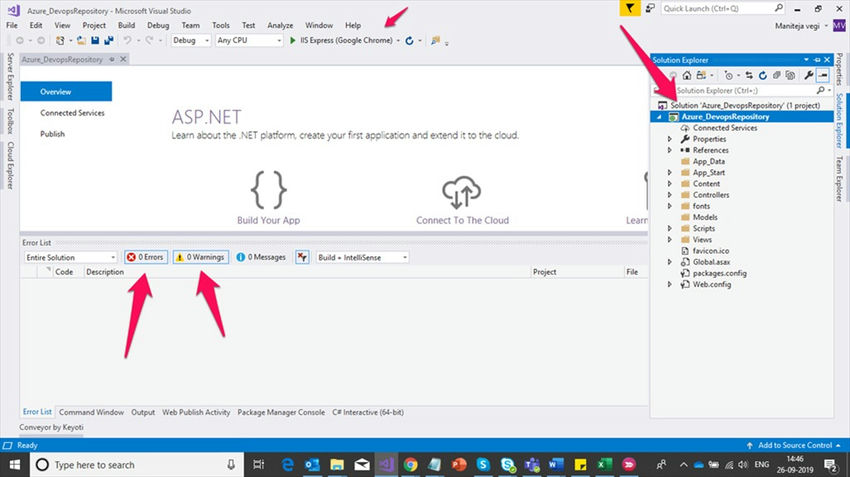Screen dimensions: 850x477
Task: Pin the Azure_DevopsRepository document tab
Action: tap(112, 59)
